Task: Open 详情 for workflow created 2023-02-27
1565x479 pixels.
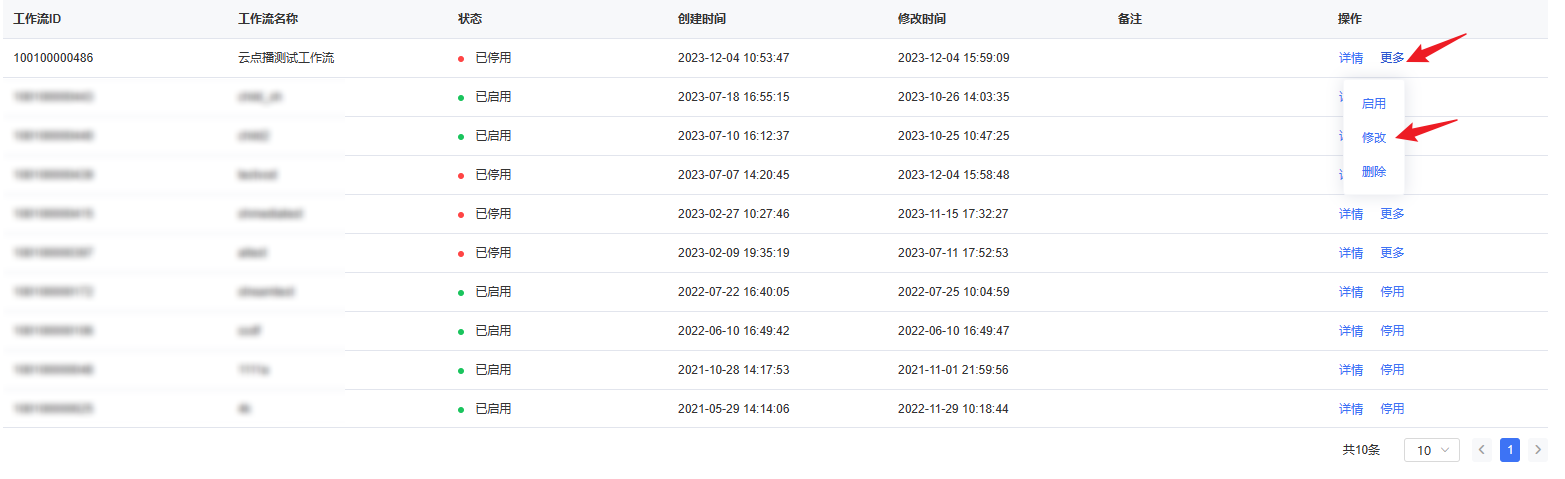Action: point(1351,214)
